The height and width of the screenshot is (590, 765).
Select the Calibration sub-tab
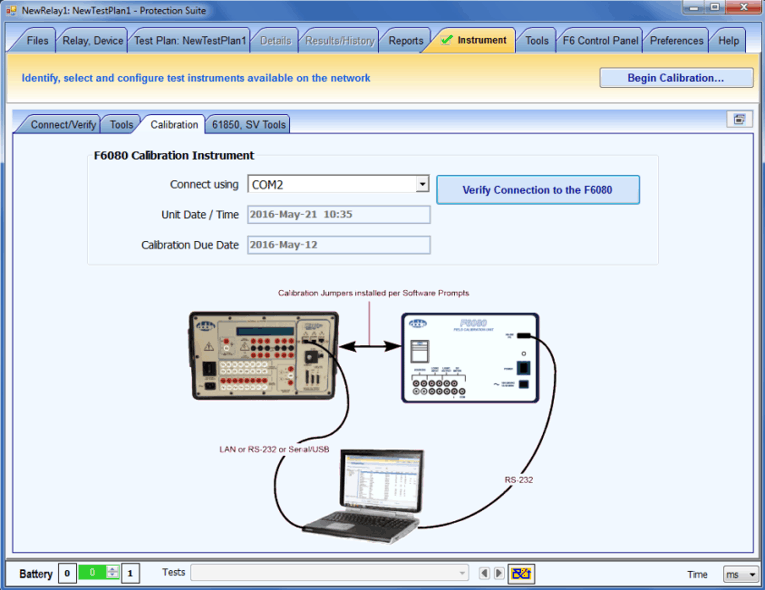174,124
